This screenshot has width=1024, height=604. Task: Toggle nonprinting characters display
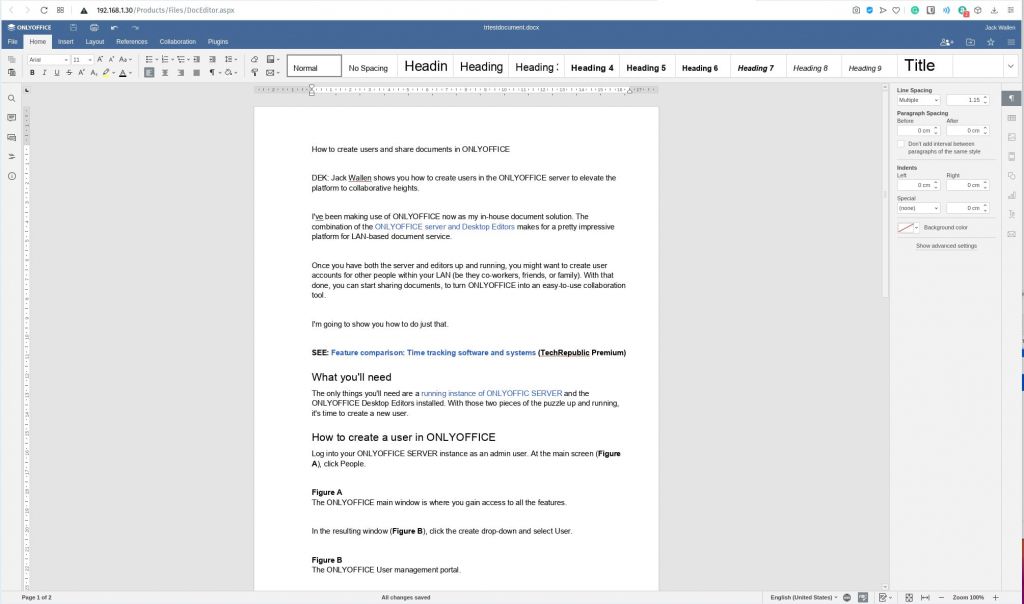point(211,73)
